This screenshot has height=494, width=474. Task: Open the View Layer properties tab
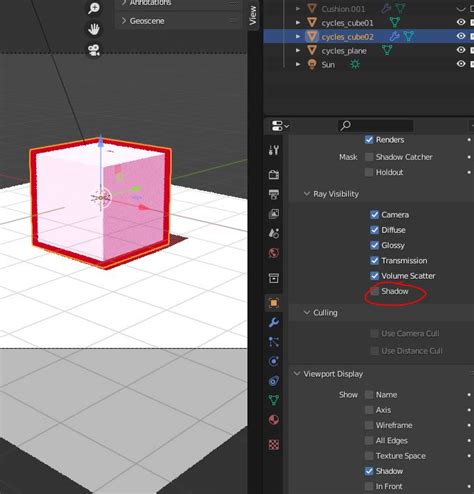(x=274, y=214)
